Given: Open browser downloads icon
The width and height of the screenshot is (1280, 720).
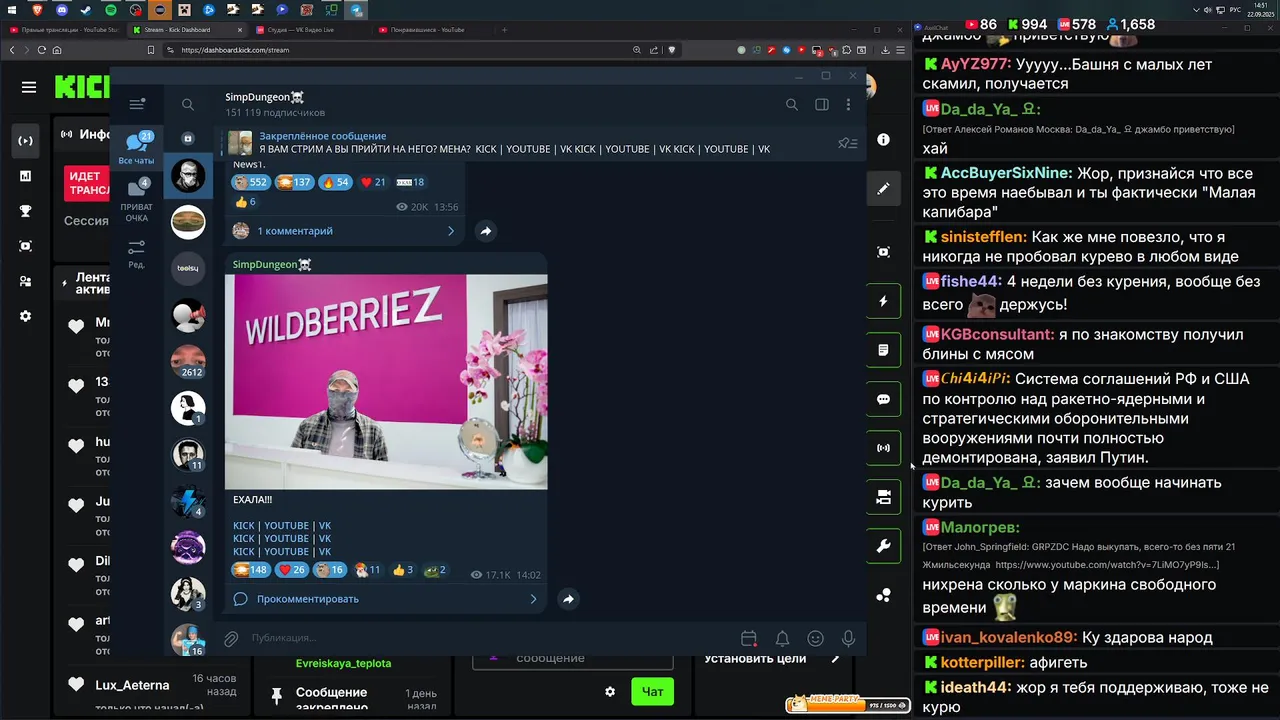Looking at the screenshot, I should 885,50.
